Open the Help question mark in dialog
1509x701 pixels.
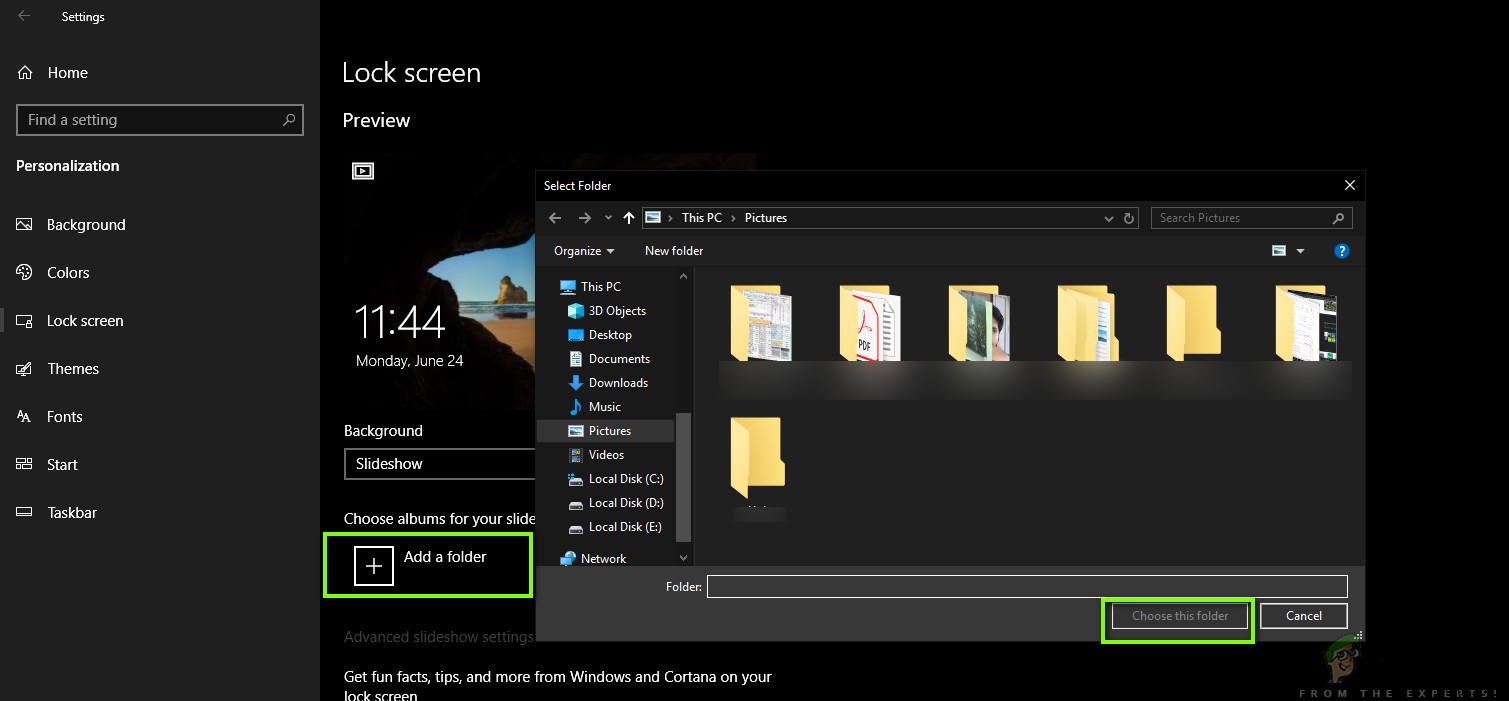tap(1342, 250)
